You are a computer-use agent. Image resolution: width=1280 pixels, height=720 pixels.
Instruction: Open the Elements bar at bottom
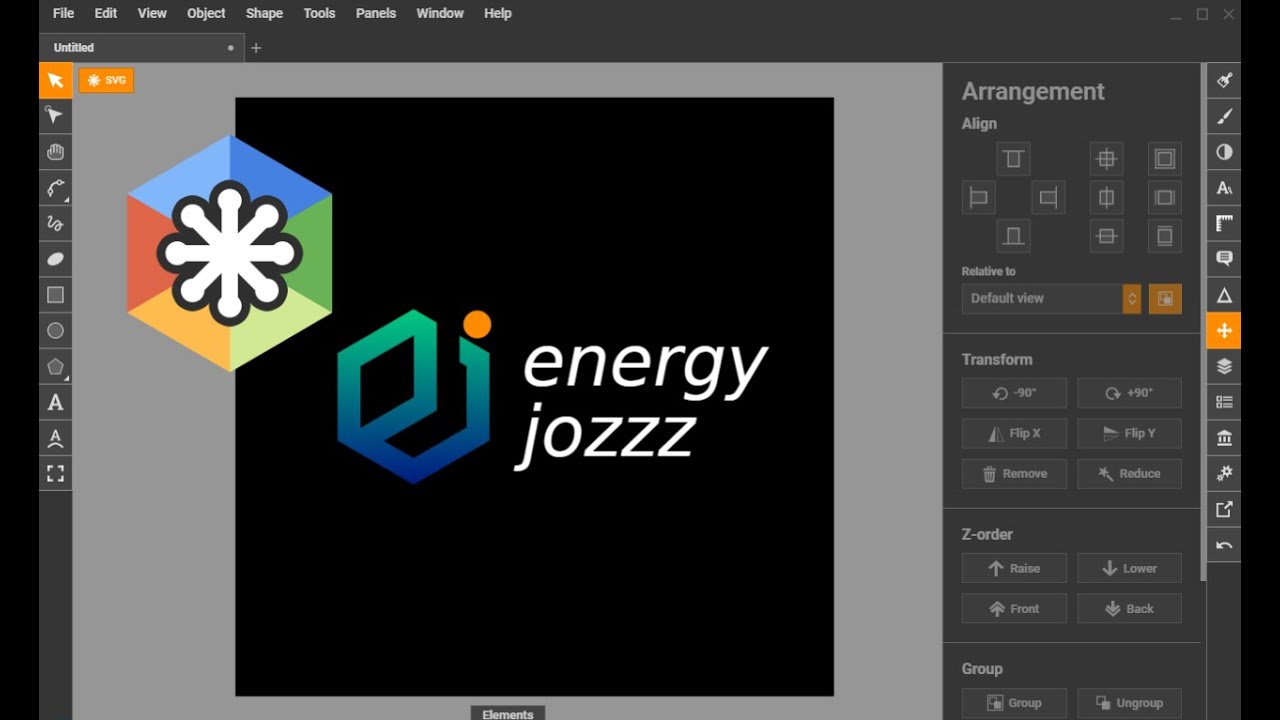click(507, 713)
